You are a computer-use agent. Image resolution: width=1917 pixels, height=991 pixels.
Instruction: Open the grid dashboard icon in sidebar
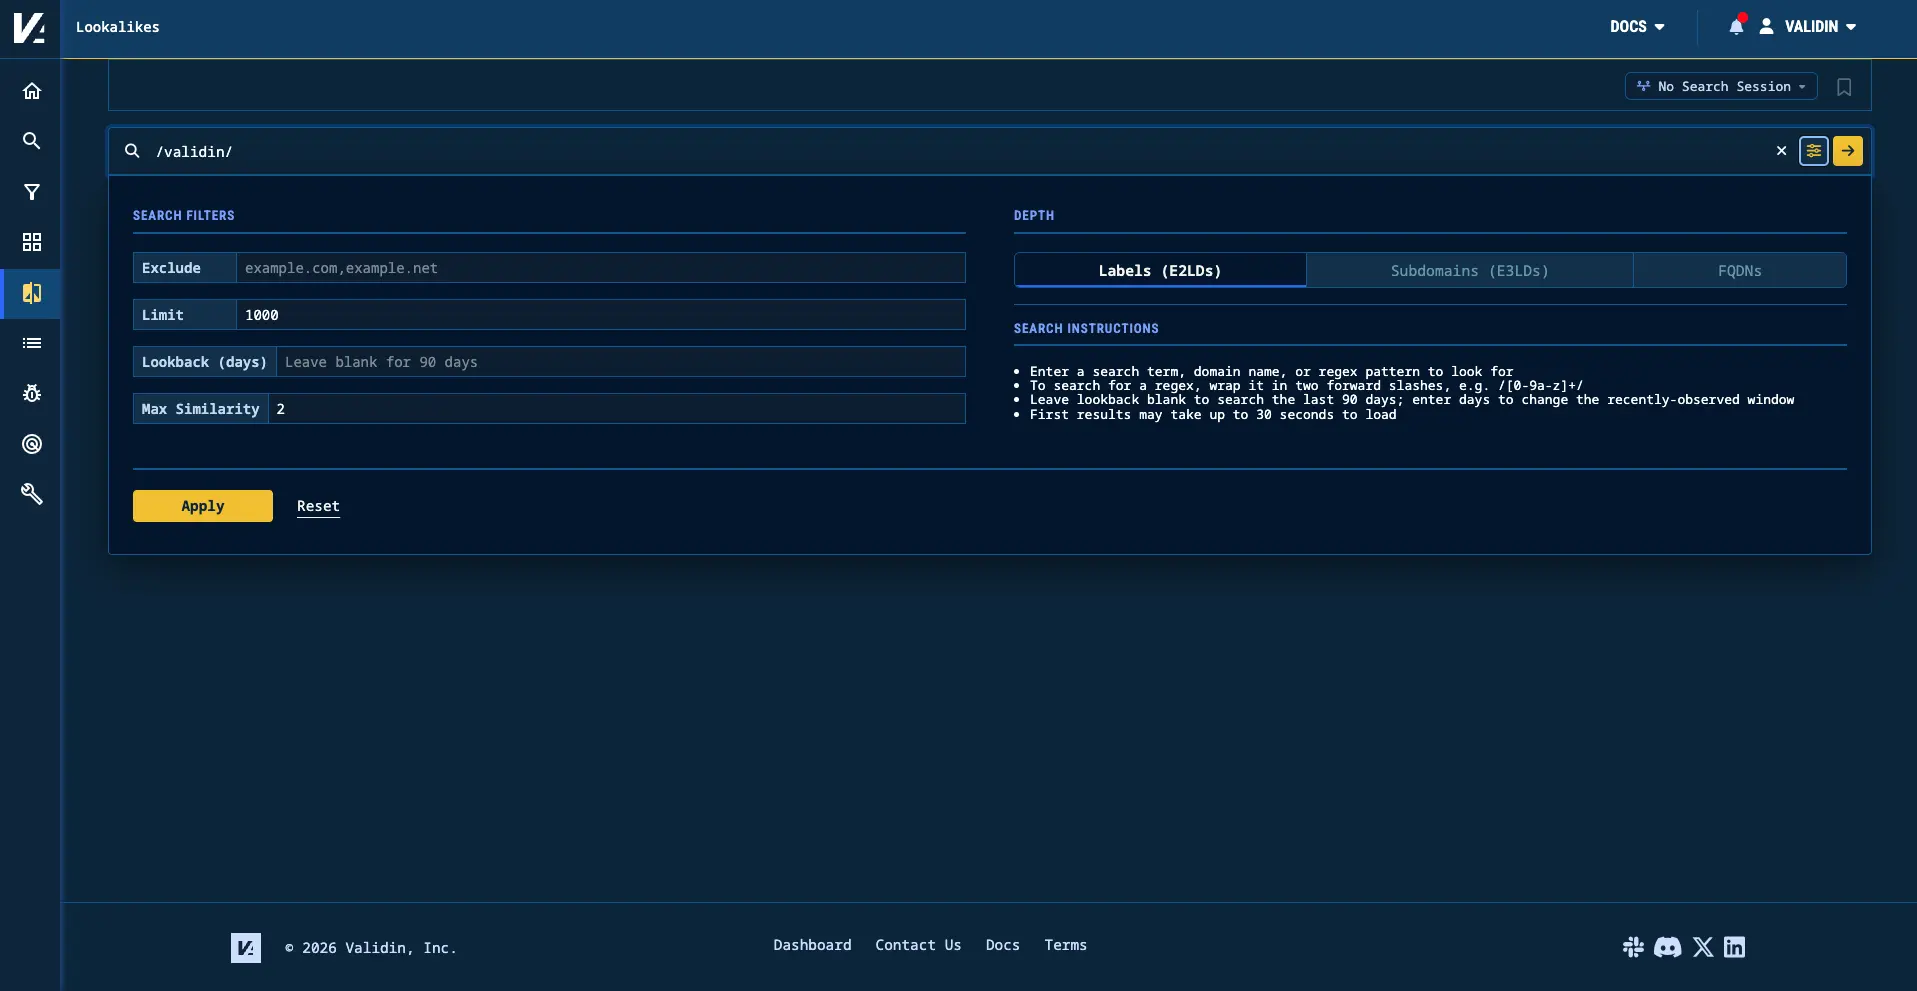32,242
